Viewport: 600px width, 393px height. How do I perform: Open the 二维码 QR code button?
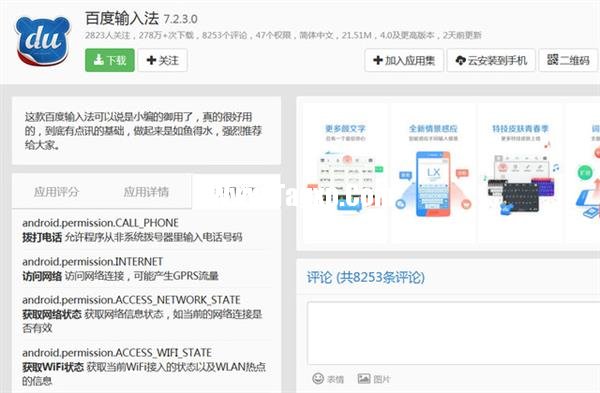point(568,60)
